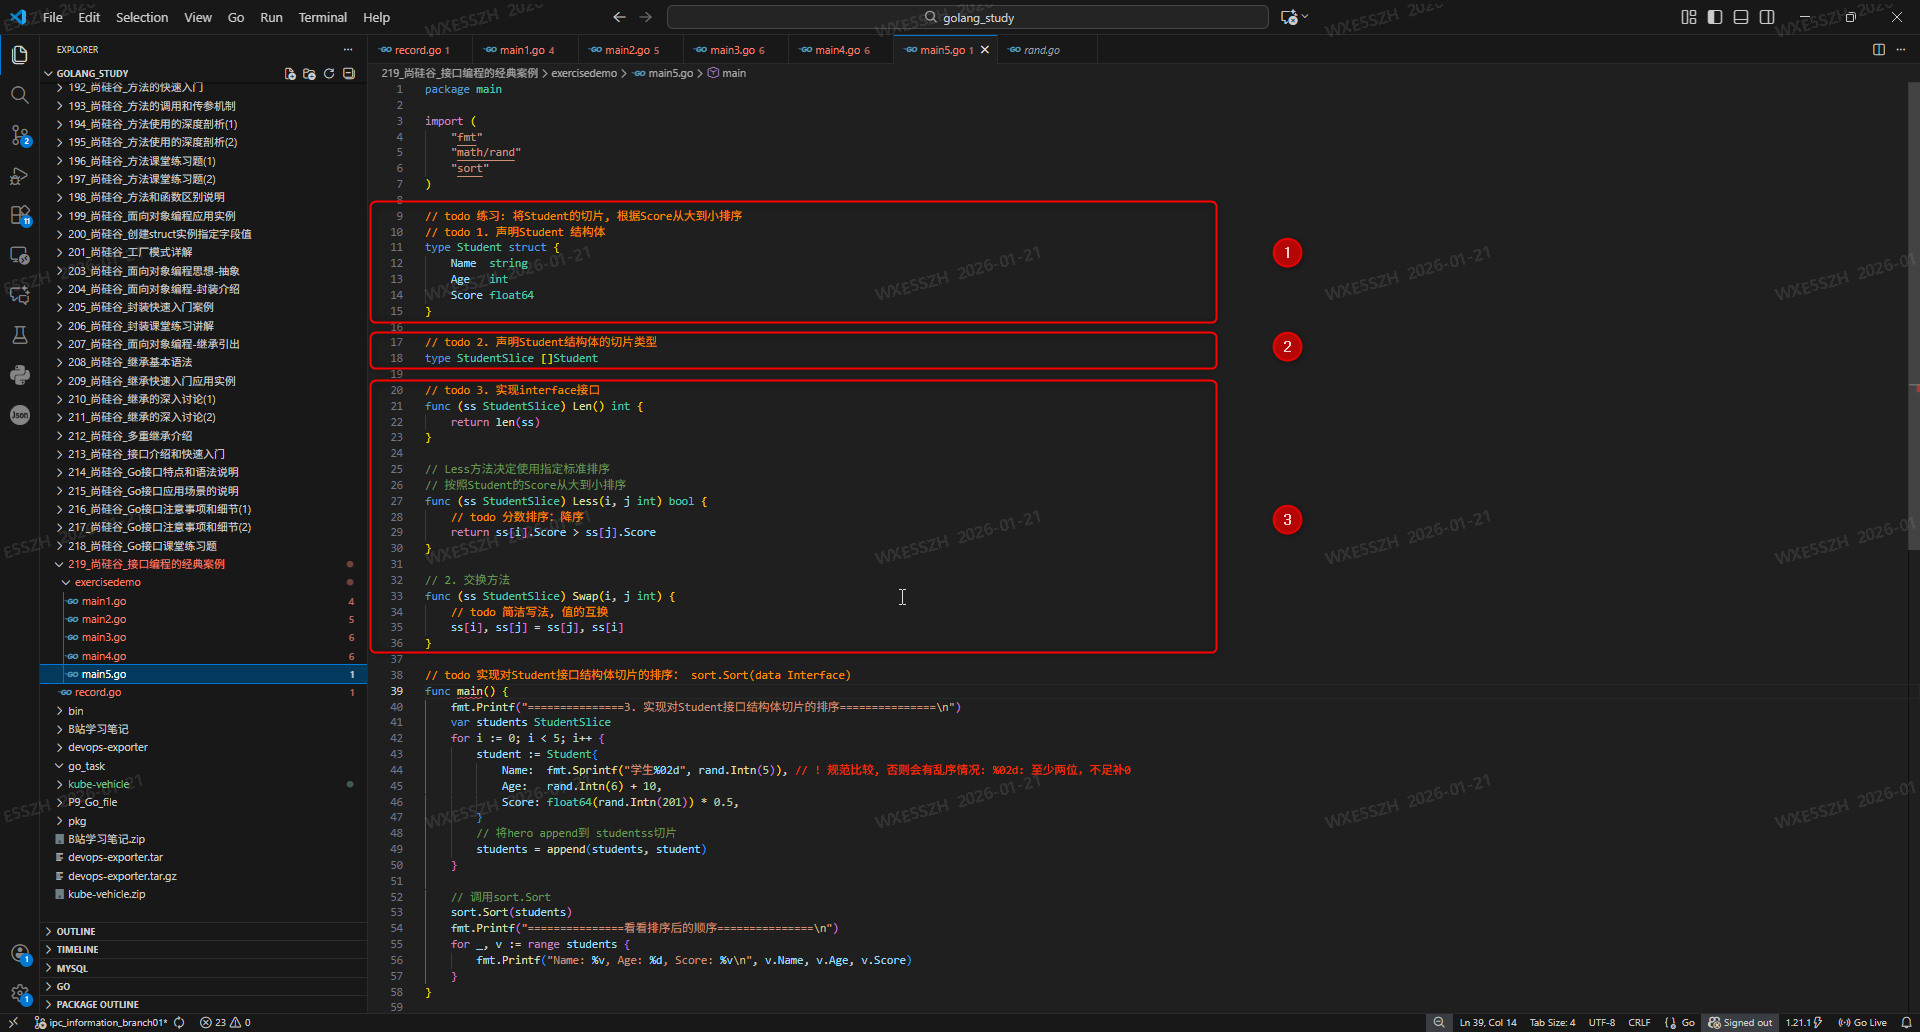This screenshot has width=1920, height=1032.
Task: Open the ipc_information_branch01 branch picker
Action: point(101,1022)
